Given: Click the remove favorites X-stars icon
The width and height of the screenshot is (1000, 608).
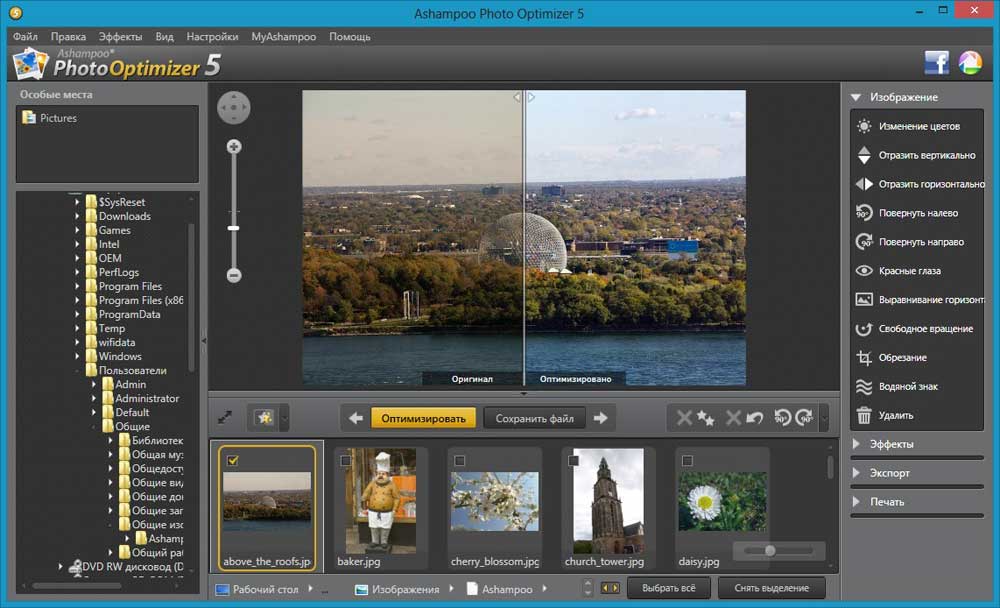Looking at the screenshot, I should pos(695,419).
